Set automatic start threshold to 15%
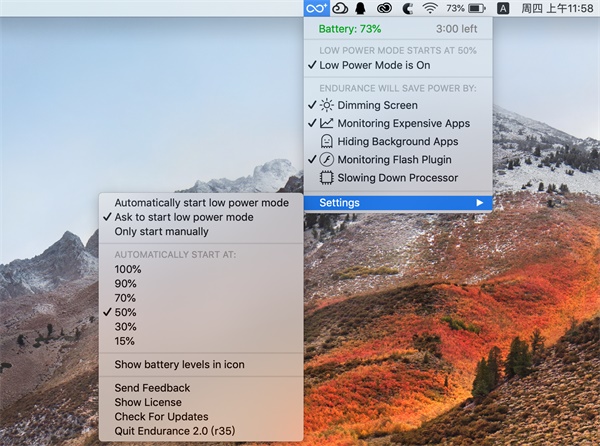 click(x=201, y=341)
